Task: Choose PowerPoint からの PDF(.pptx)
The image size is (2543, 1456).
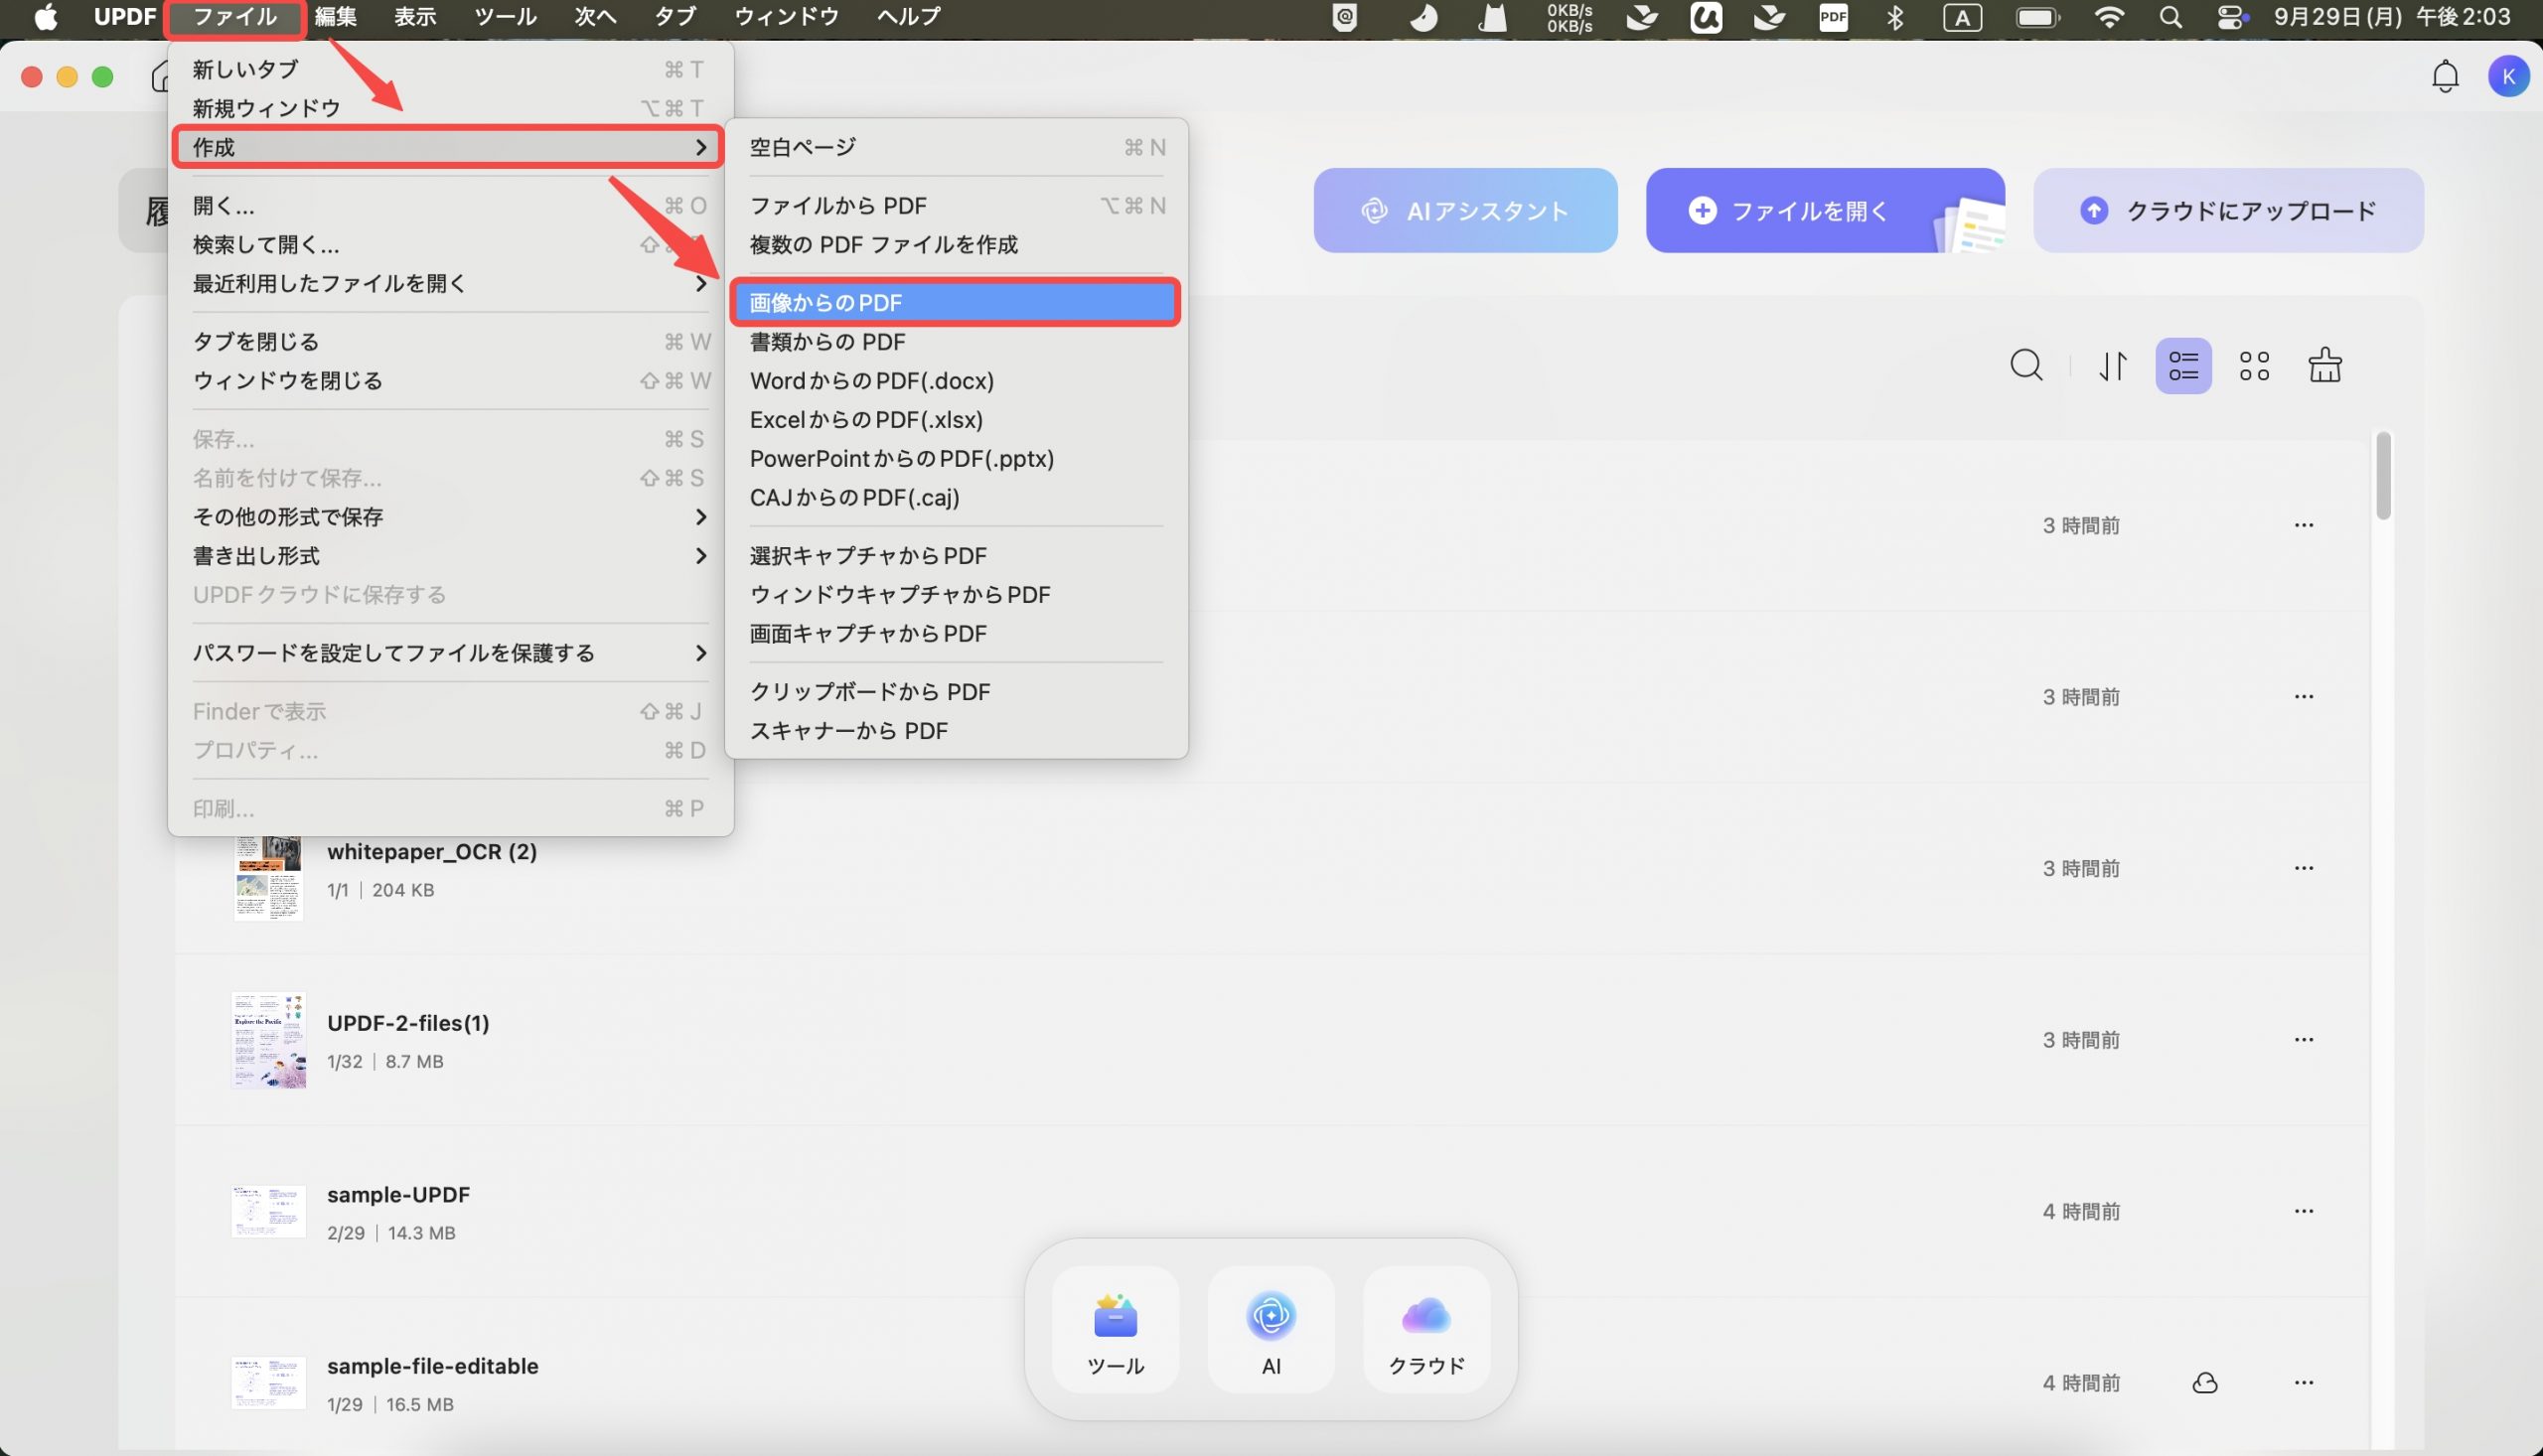Action: pos(955,458)
